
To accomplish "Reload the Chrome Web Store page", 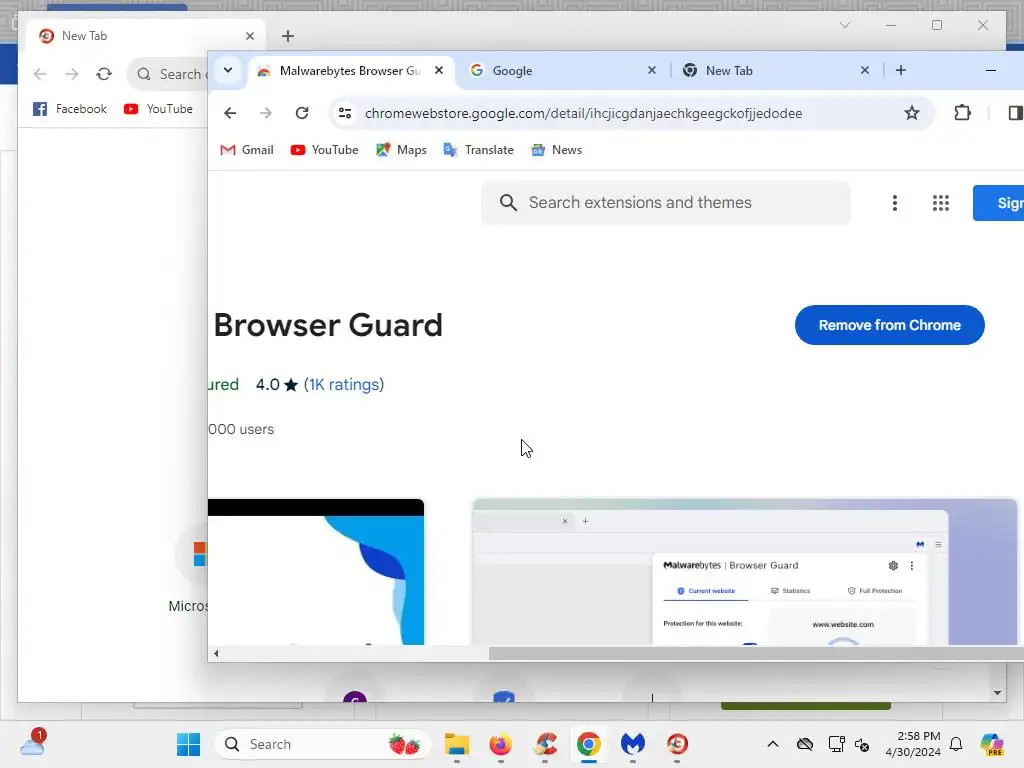I will [302, 113].
